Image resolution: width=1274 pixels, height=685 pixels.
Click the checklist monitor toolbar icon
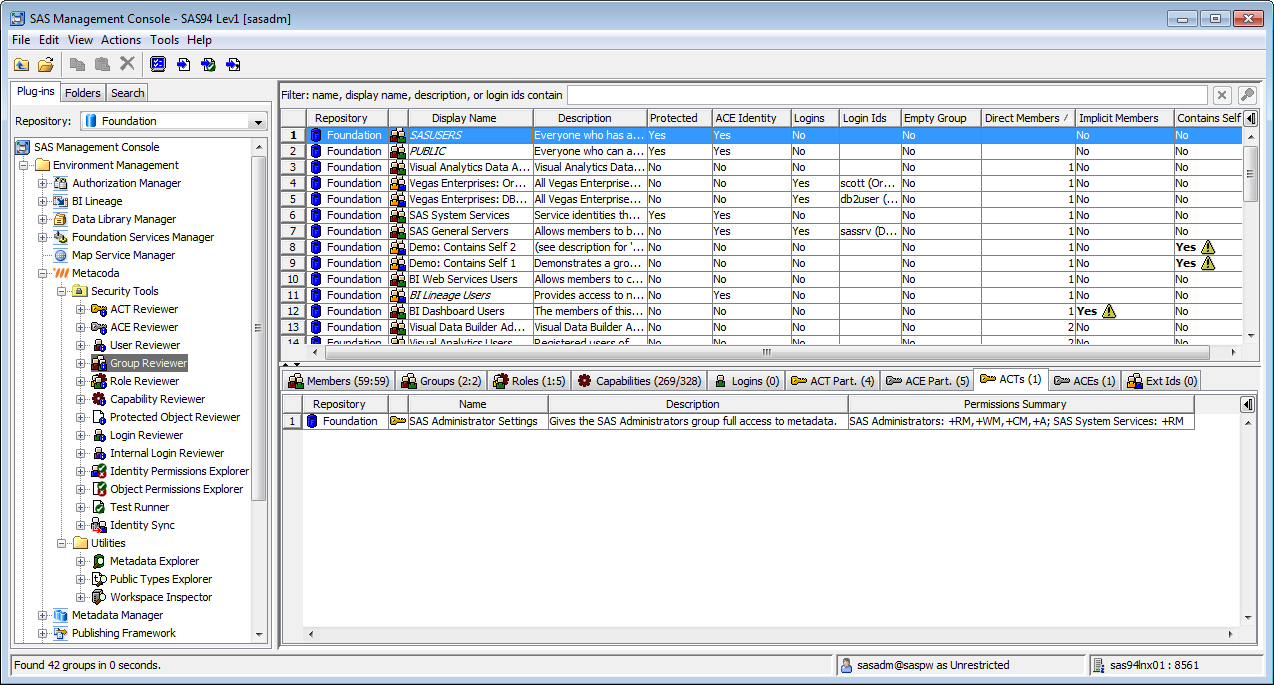[x=158, y=64]
